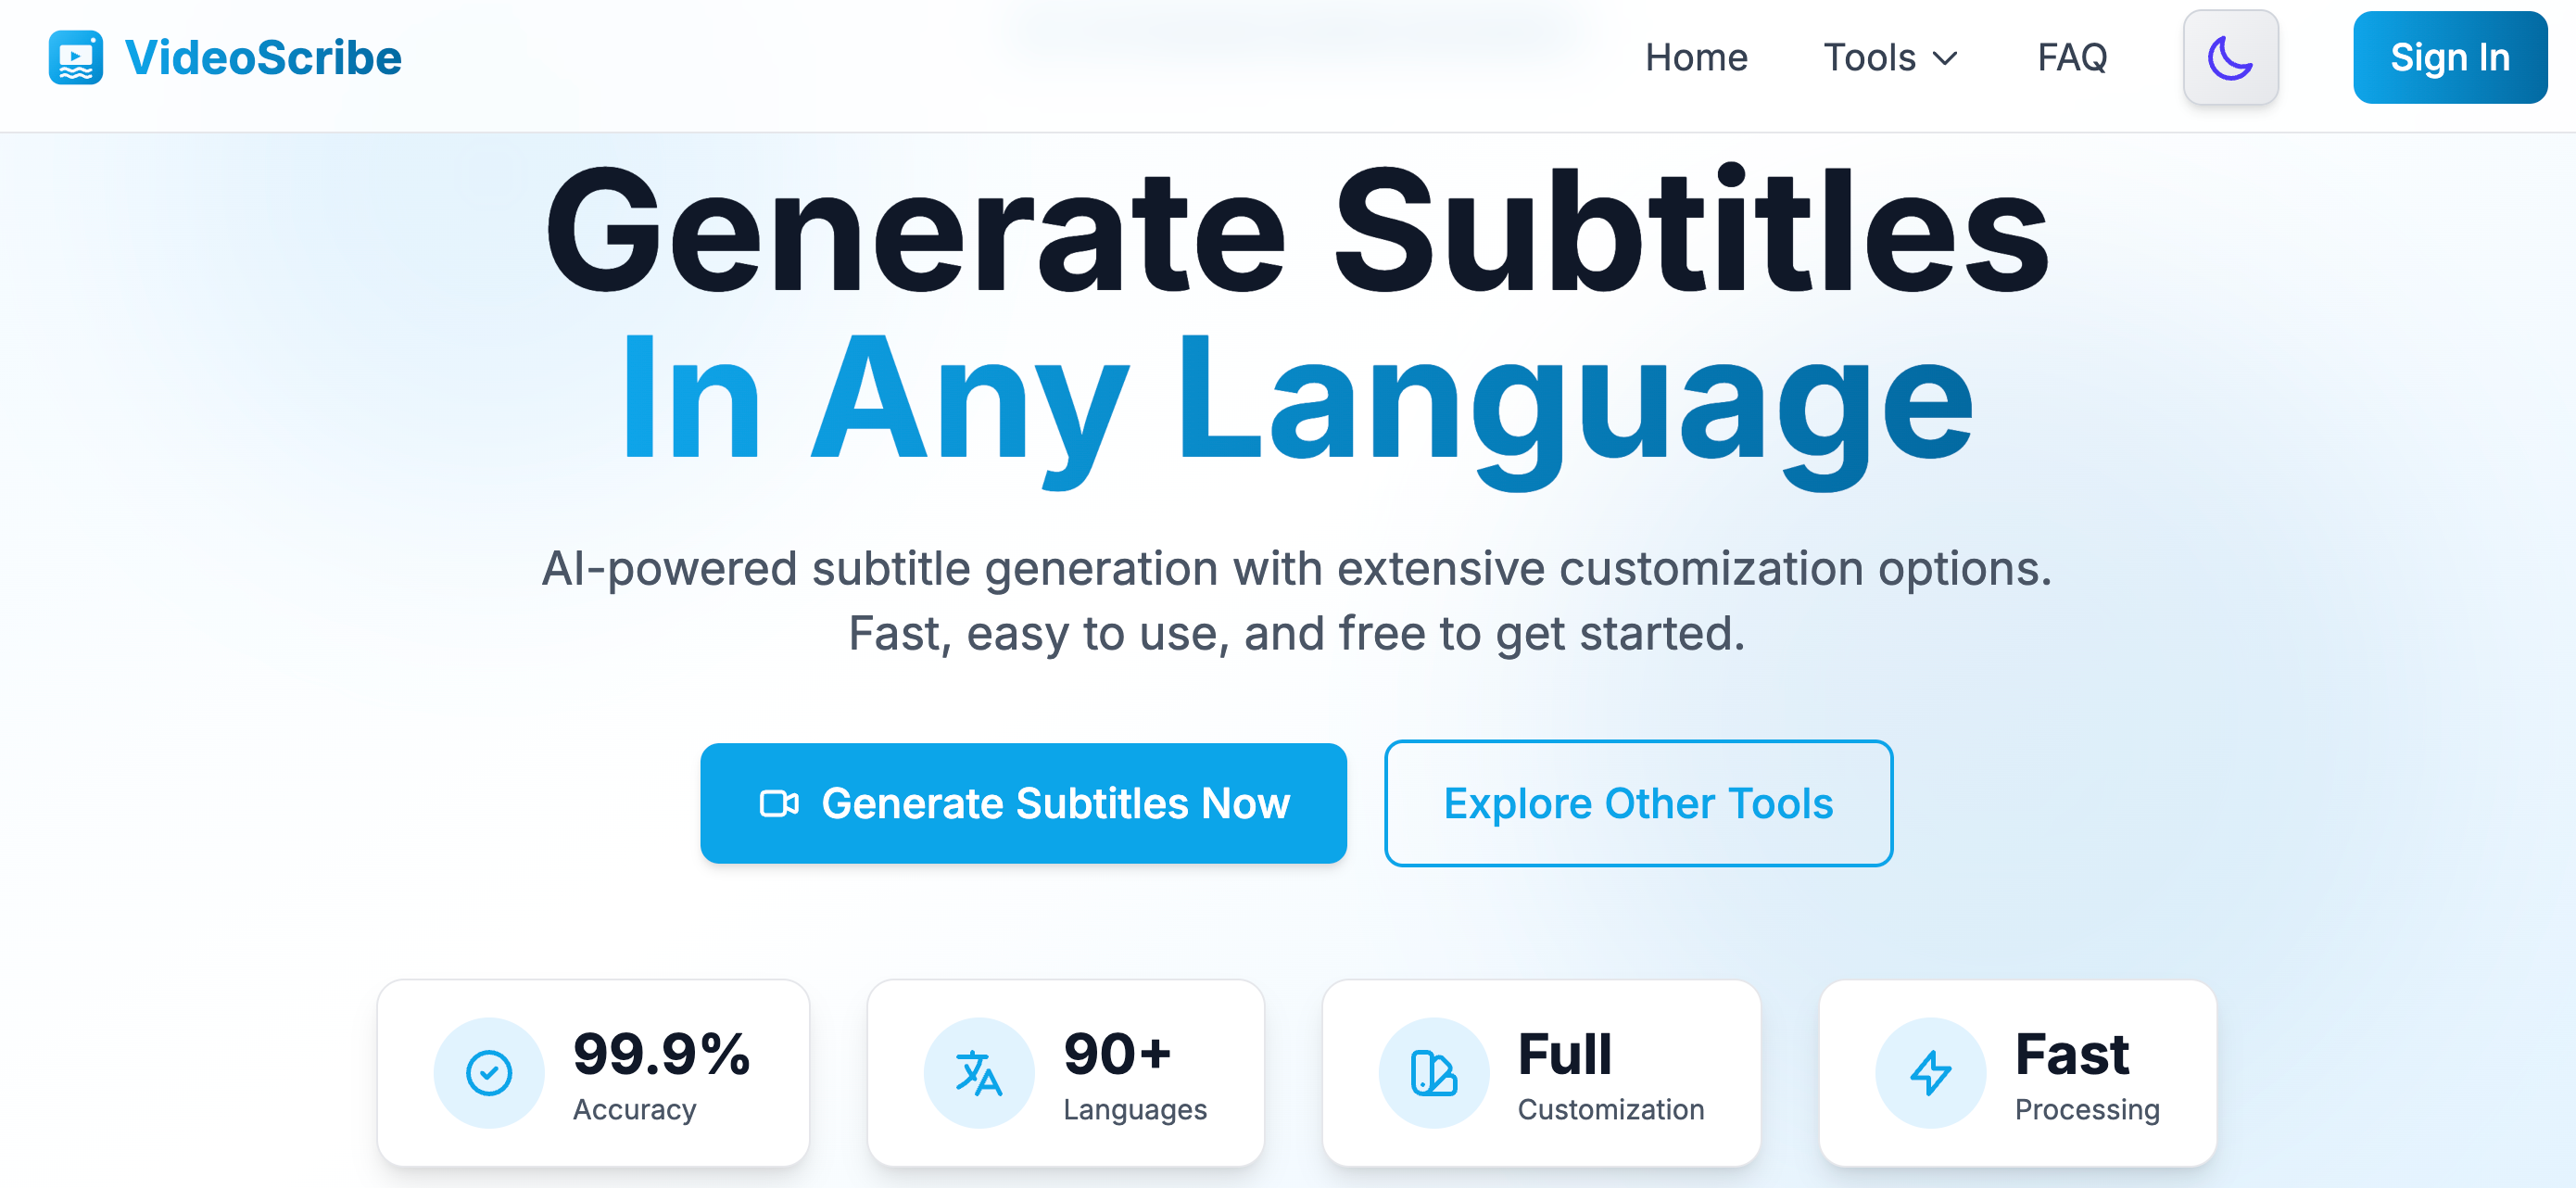The height and width of the screenshot is (1188, 2576).
Task: Click the checkmark Accuracy icon
Action: pyautogui.click(x=489, y=1073)
